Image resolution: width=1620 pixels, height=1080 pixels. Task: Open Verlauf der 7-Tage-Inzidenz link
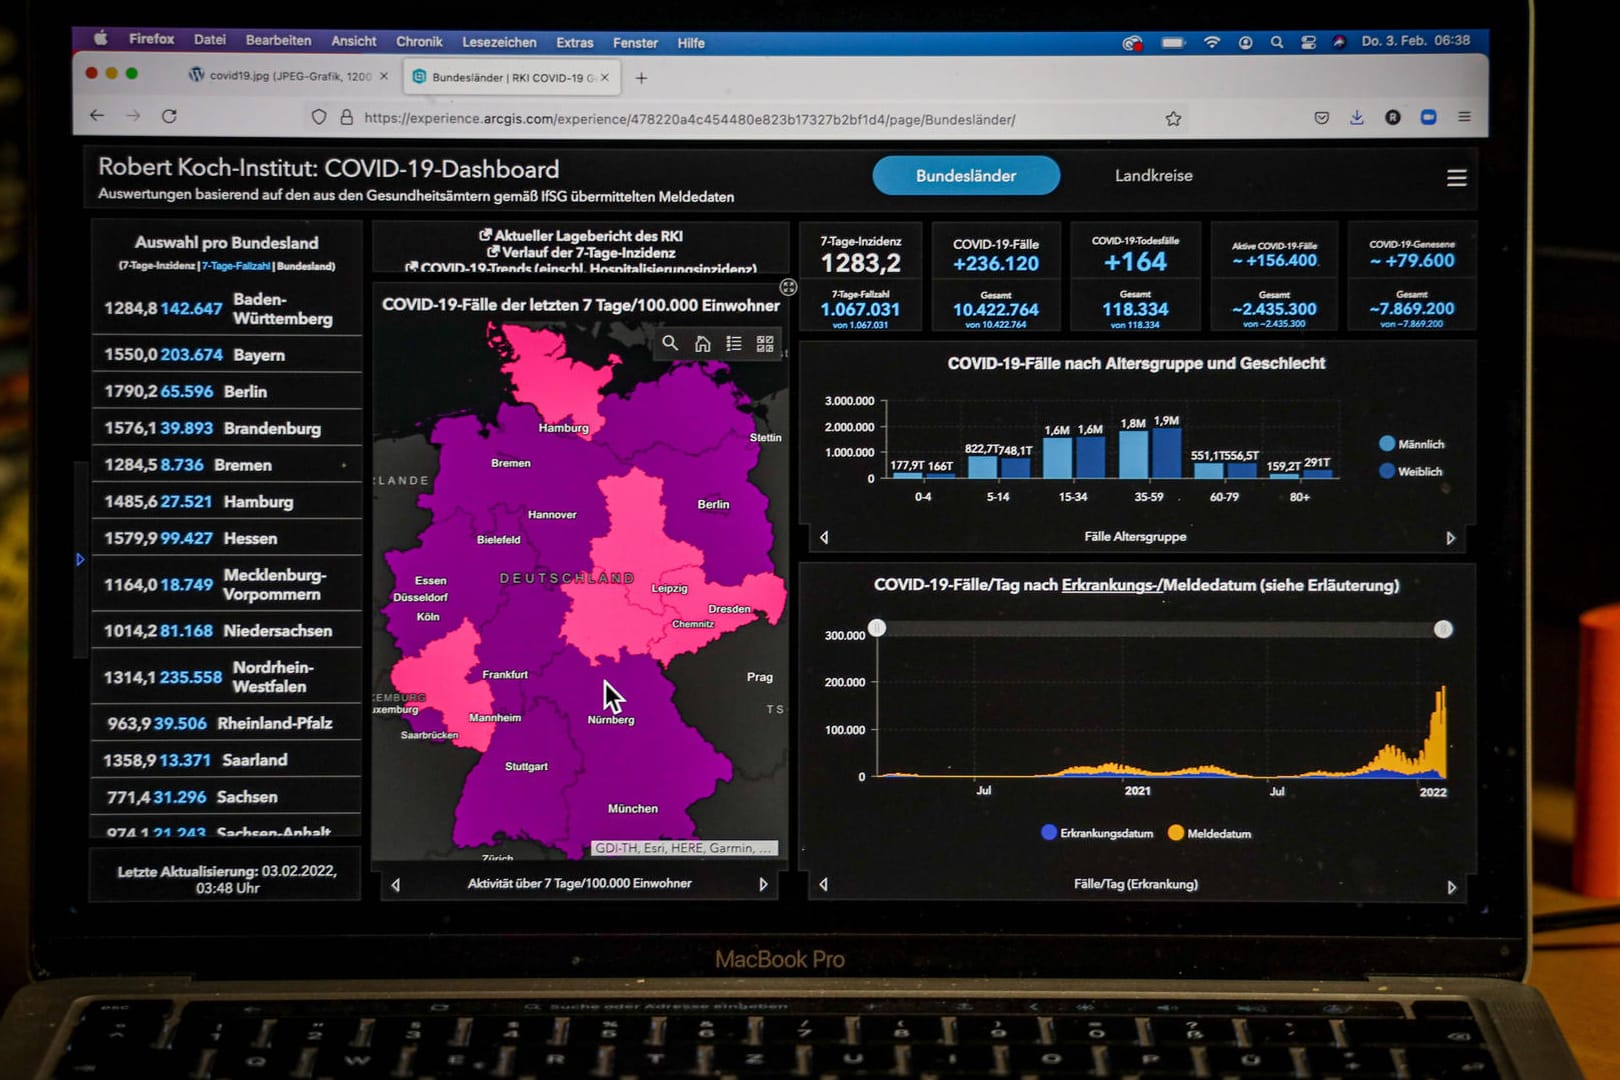click(581, 252)
